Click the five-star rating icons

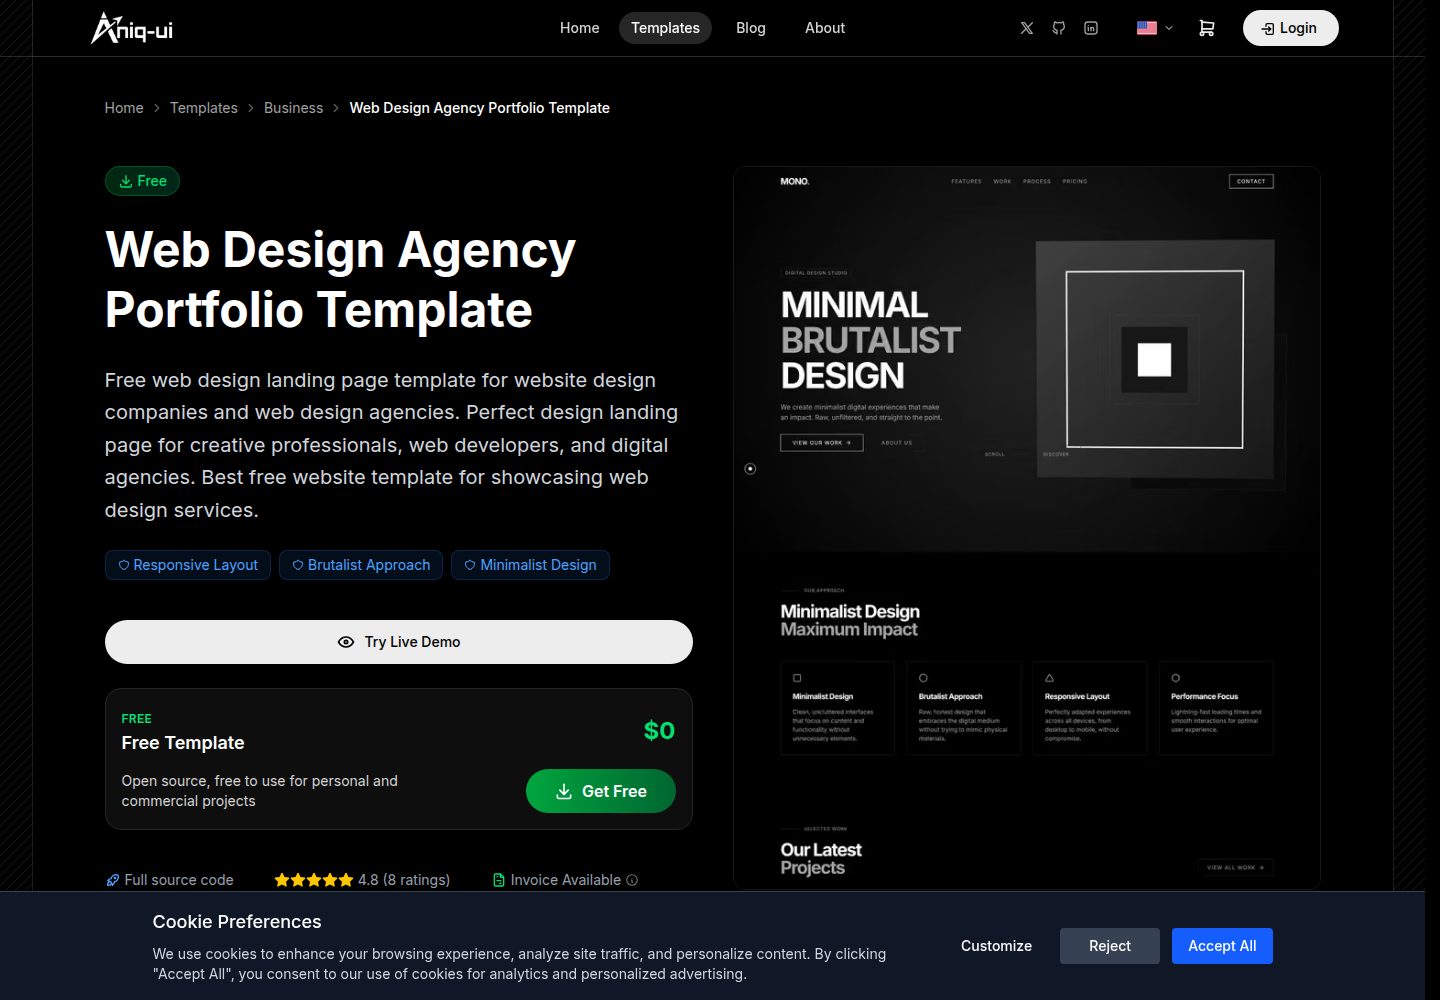coord(314,880)
